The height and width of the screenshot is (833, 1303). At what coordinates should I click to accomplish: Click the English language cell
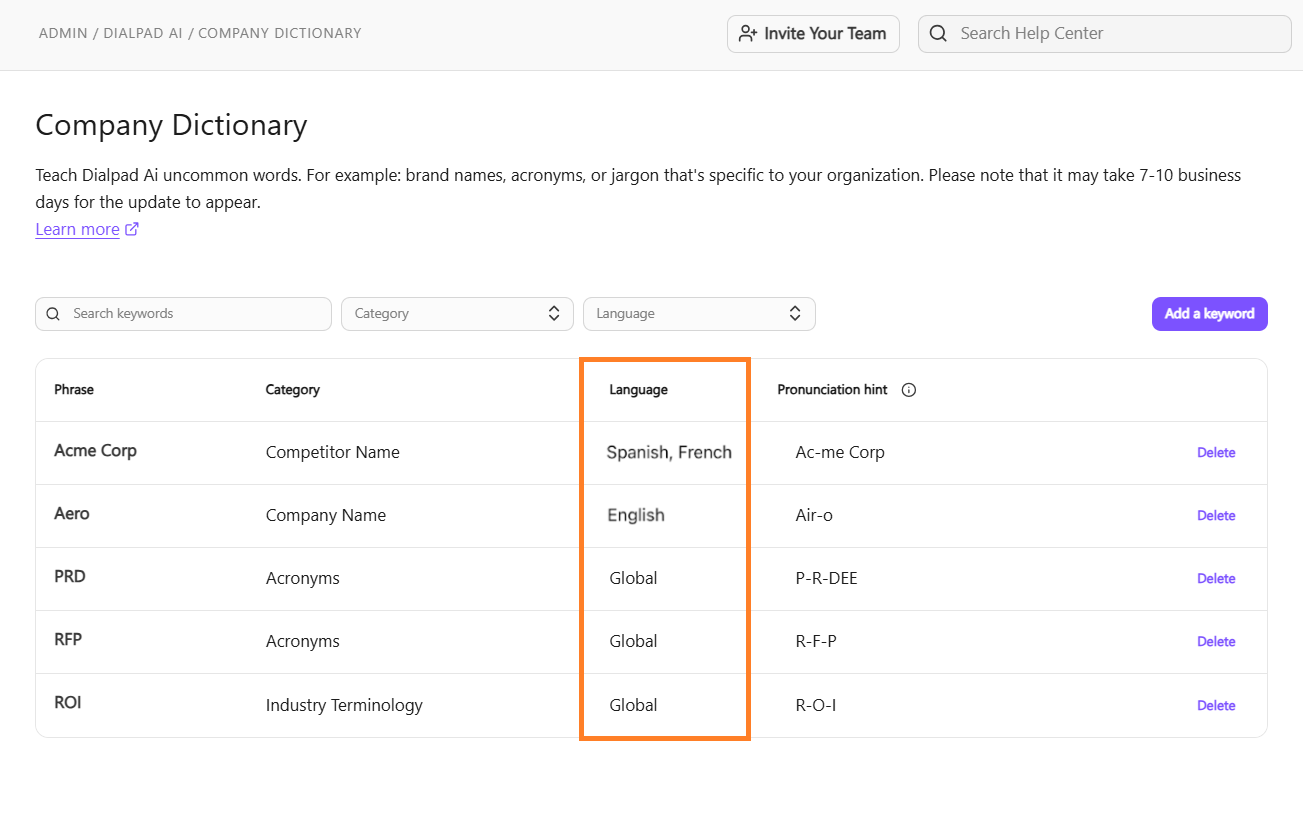coord(636,515)
